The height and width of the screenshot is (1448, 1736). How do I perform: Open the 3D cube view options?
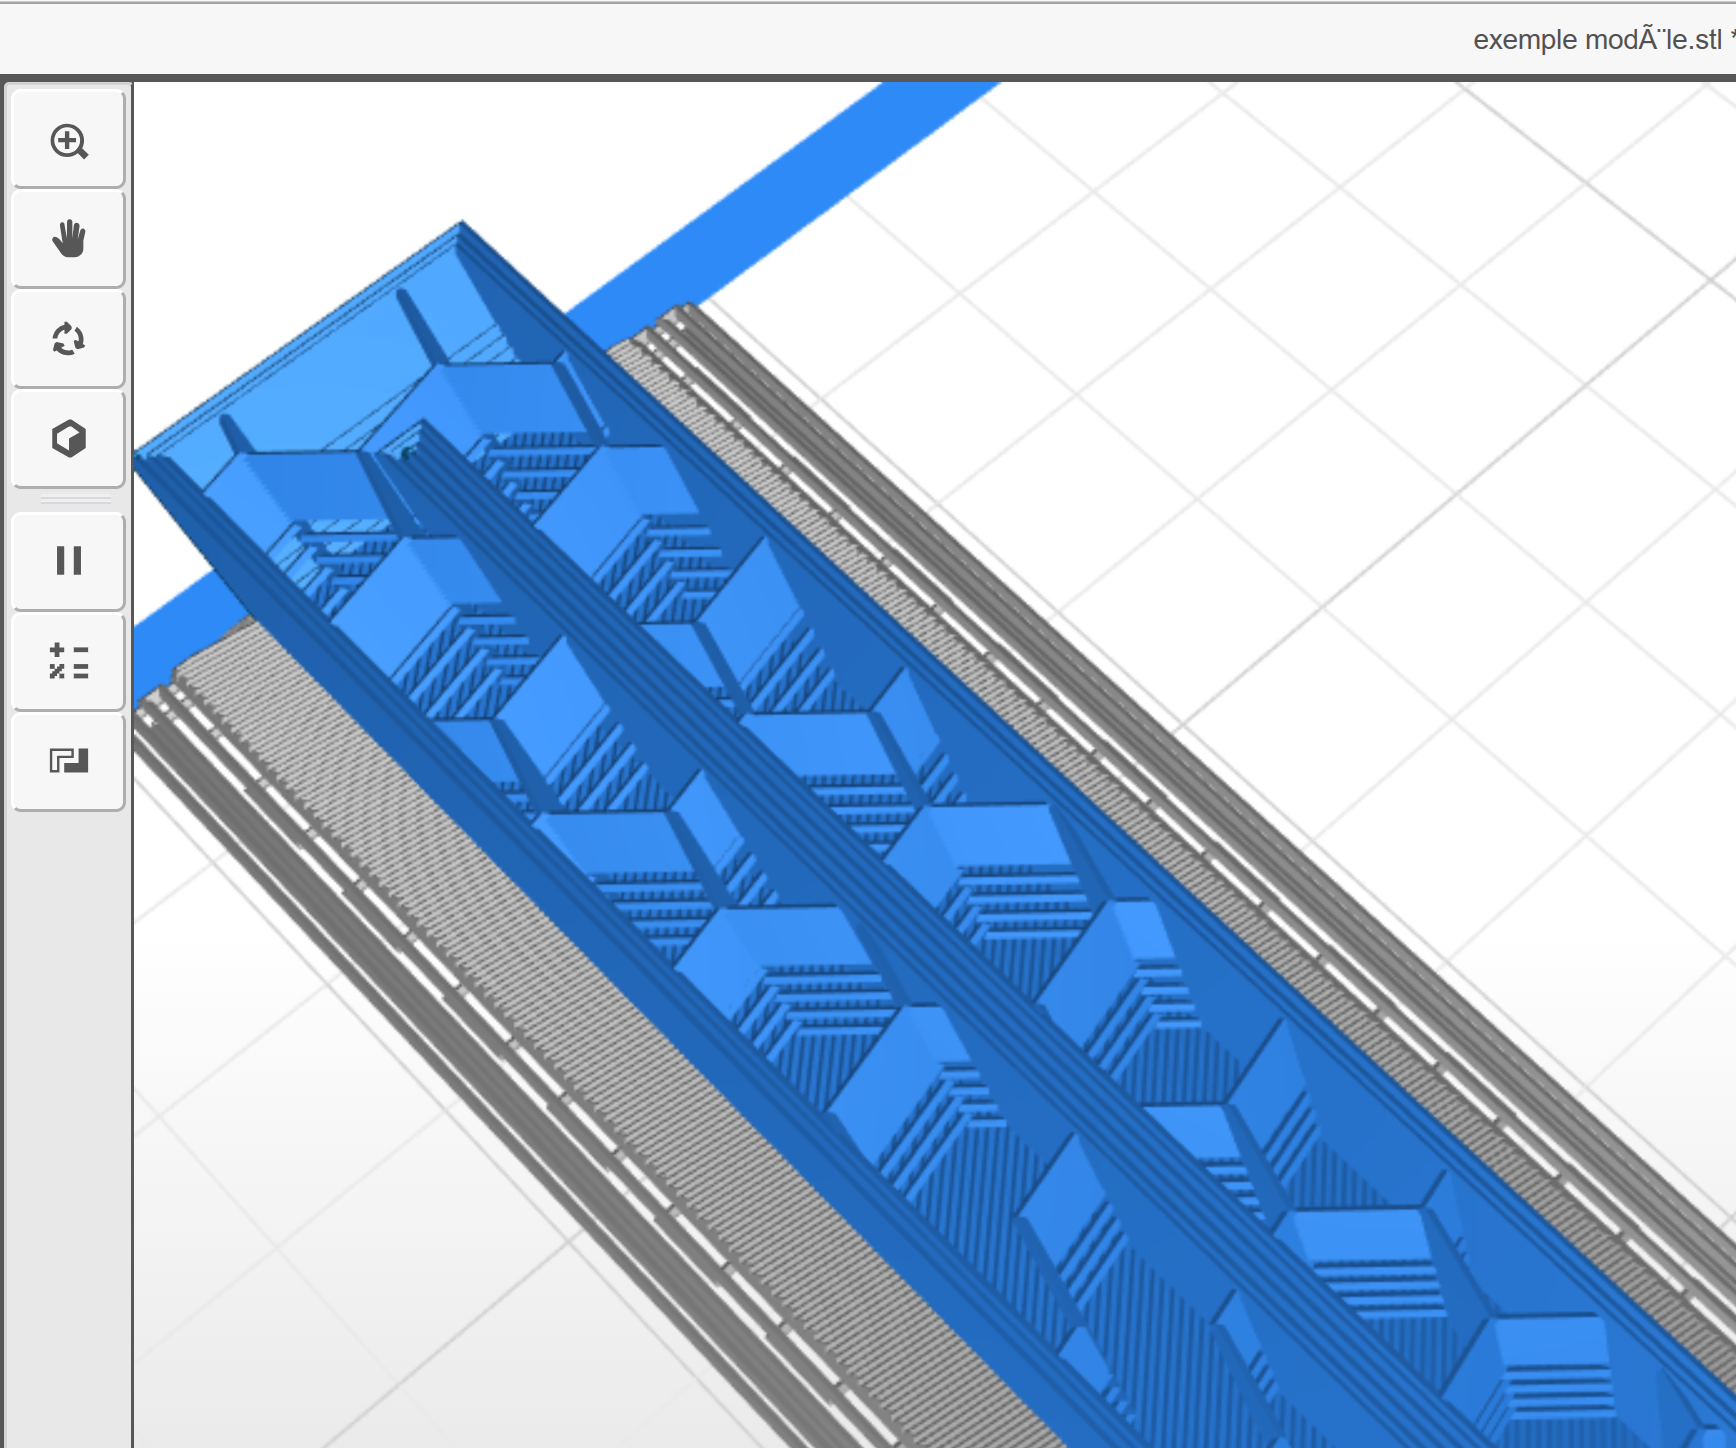pyautogui.click(x=68, y=438)
